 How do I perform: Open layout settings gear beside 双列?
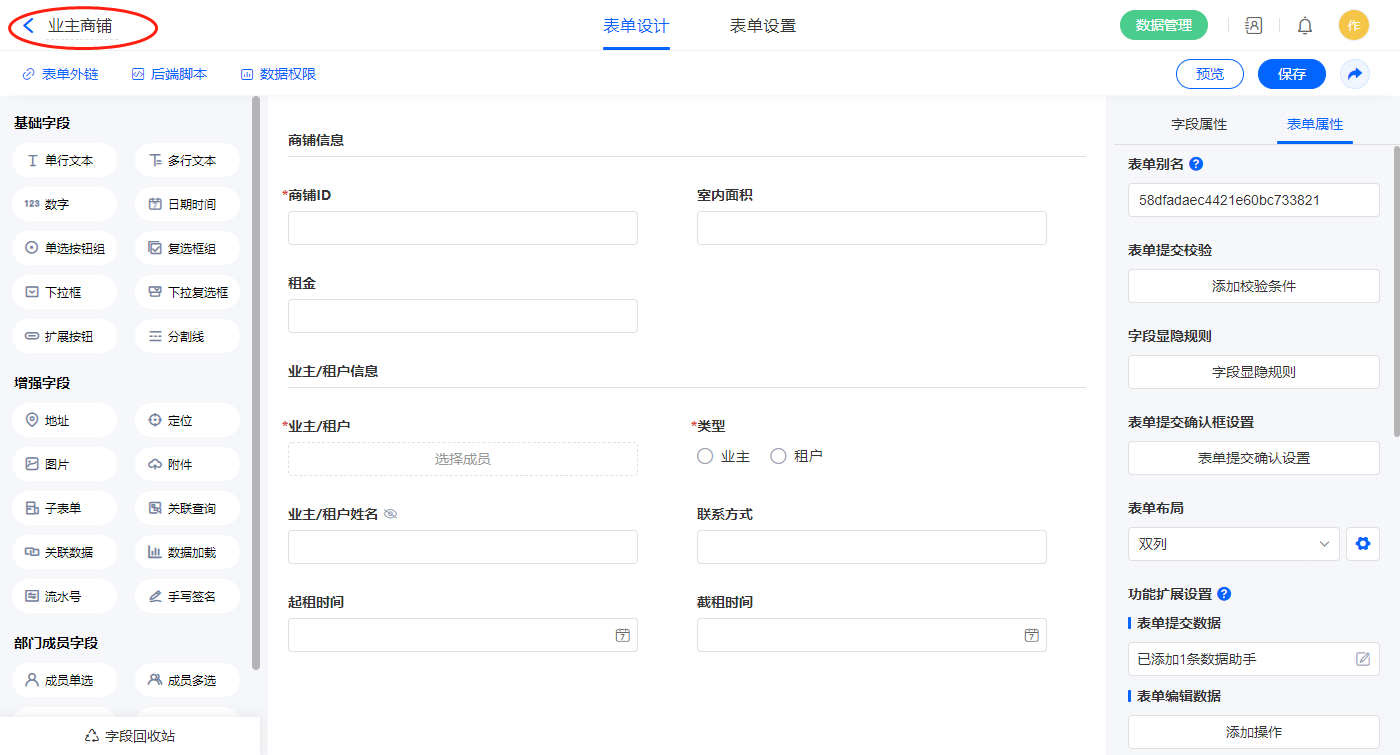coord(1362,544)
